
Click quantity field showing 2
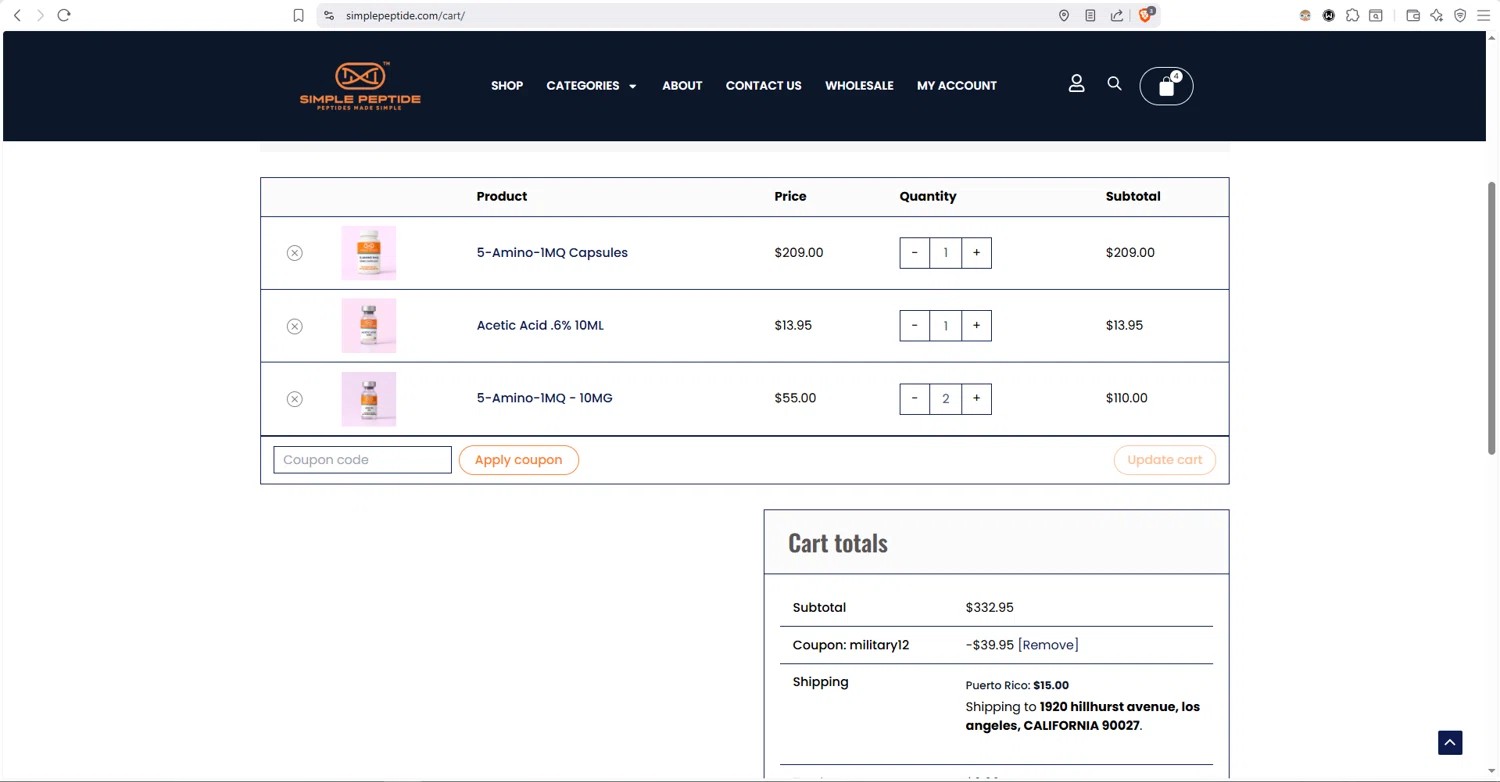[946, 399]
